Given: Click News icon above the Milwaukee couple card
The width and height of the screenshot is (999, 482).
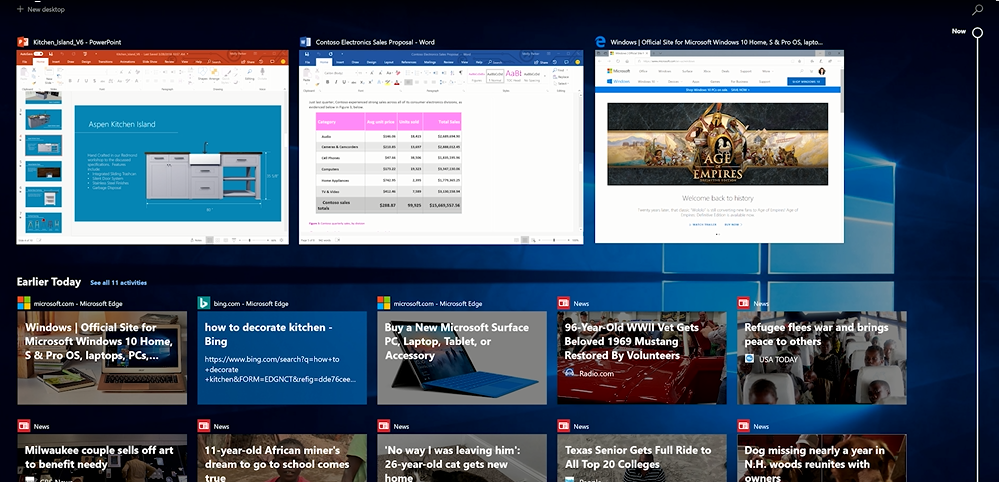Looking at the screenshot, I should 24,426.
